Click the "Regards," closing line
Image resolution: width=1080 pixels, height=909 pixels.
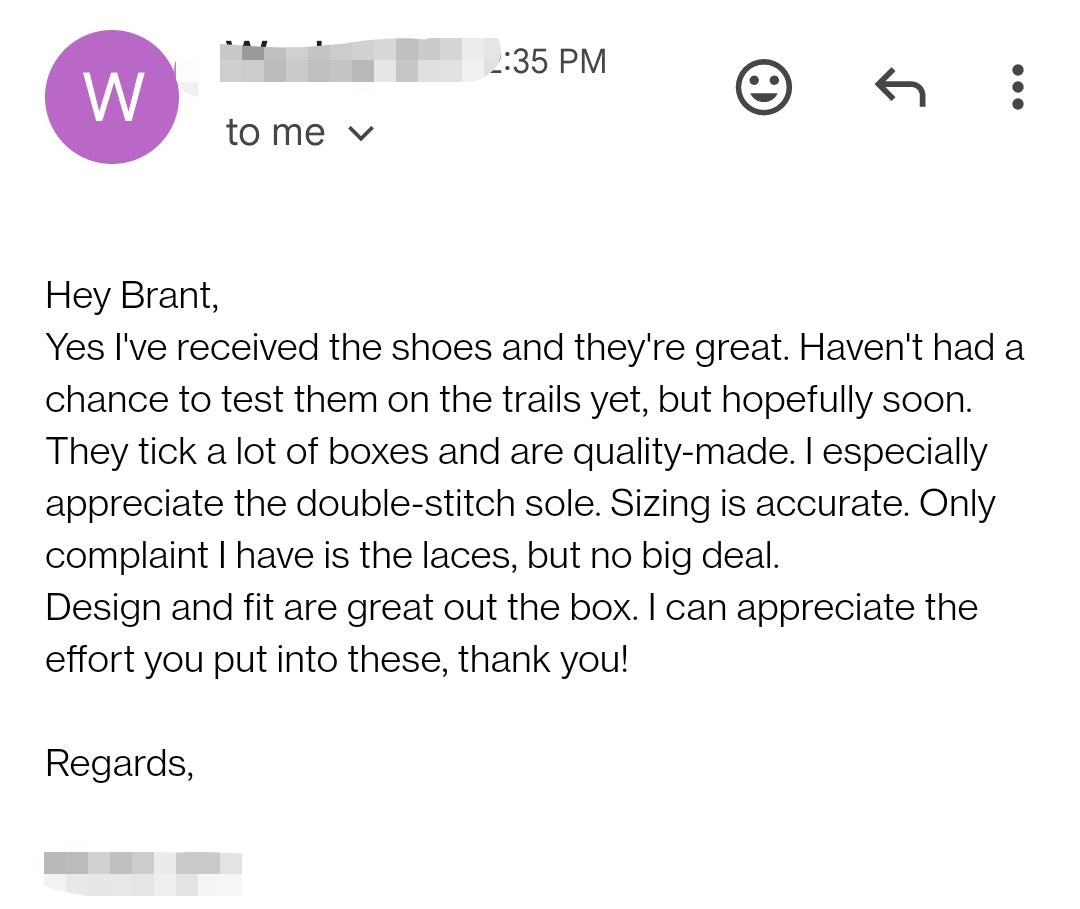coord(119,764)
